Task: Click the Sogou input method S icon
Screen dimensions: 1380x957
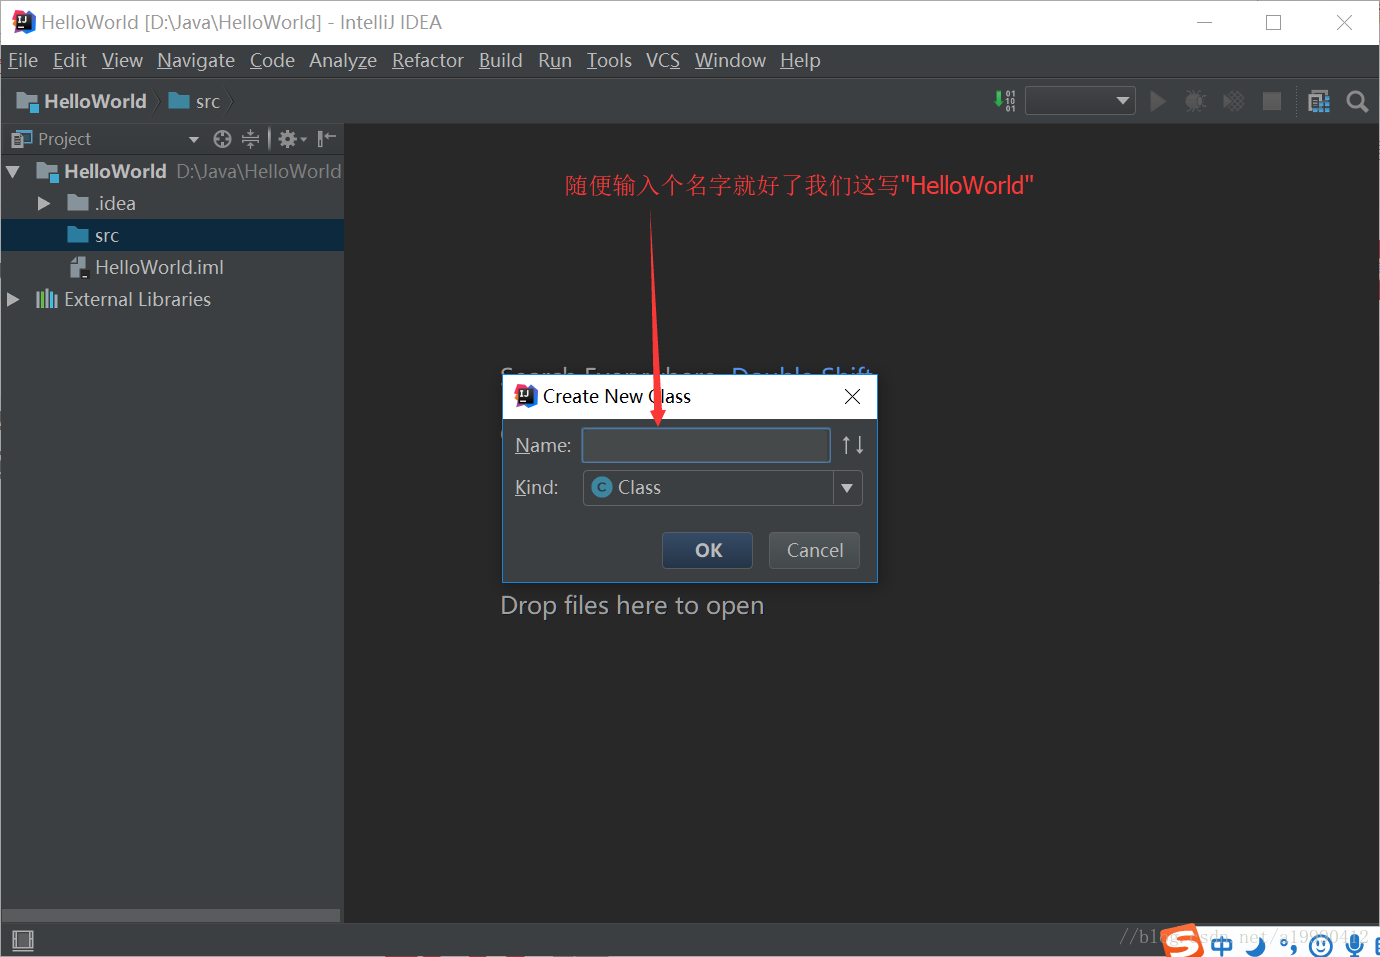Action: [x=1182, y=941]
